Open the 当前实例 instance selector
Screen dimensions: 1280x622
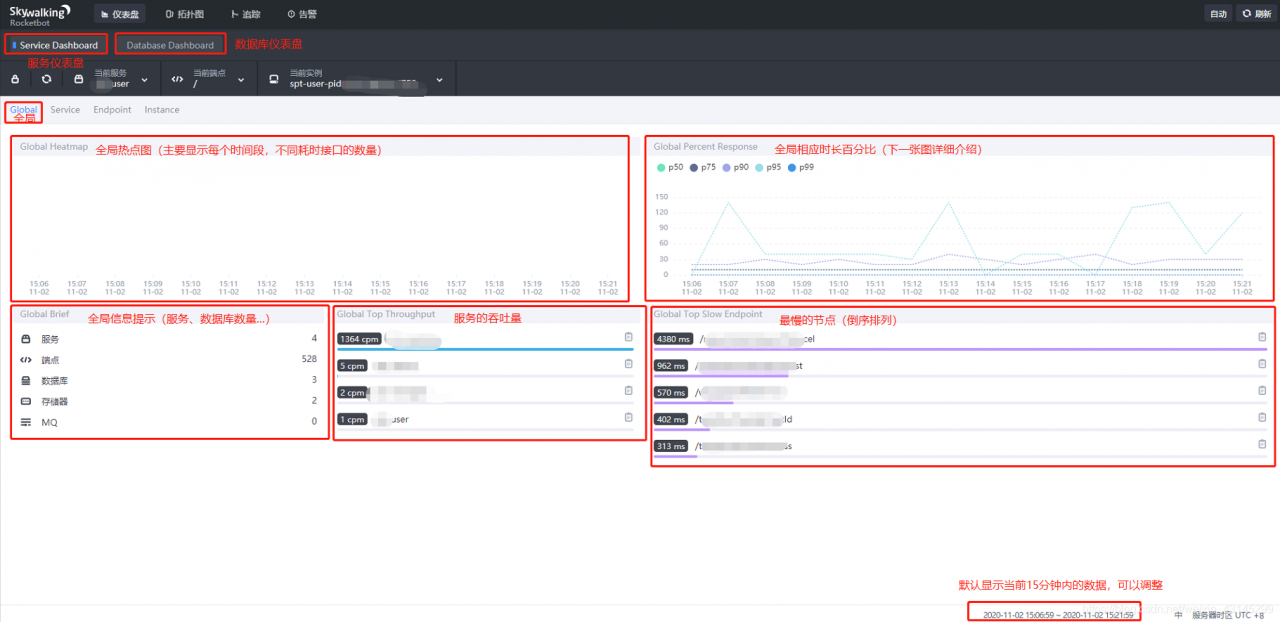tap(356, 79)
